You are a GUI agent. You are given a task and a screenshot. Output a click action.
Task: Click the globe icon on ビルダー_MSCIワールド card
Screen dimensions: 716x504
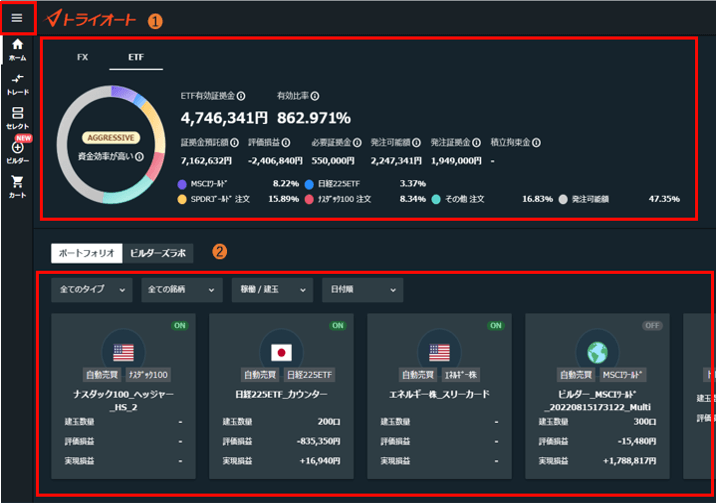coord(597,352)
